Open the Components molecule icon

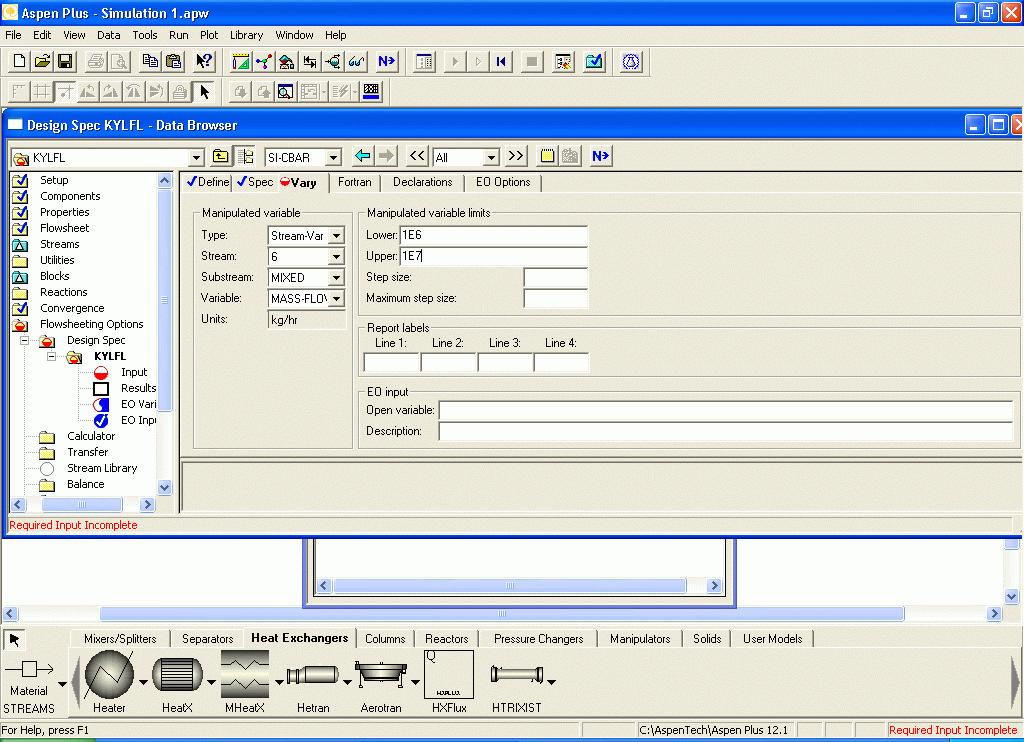264,61
